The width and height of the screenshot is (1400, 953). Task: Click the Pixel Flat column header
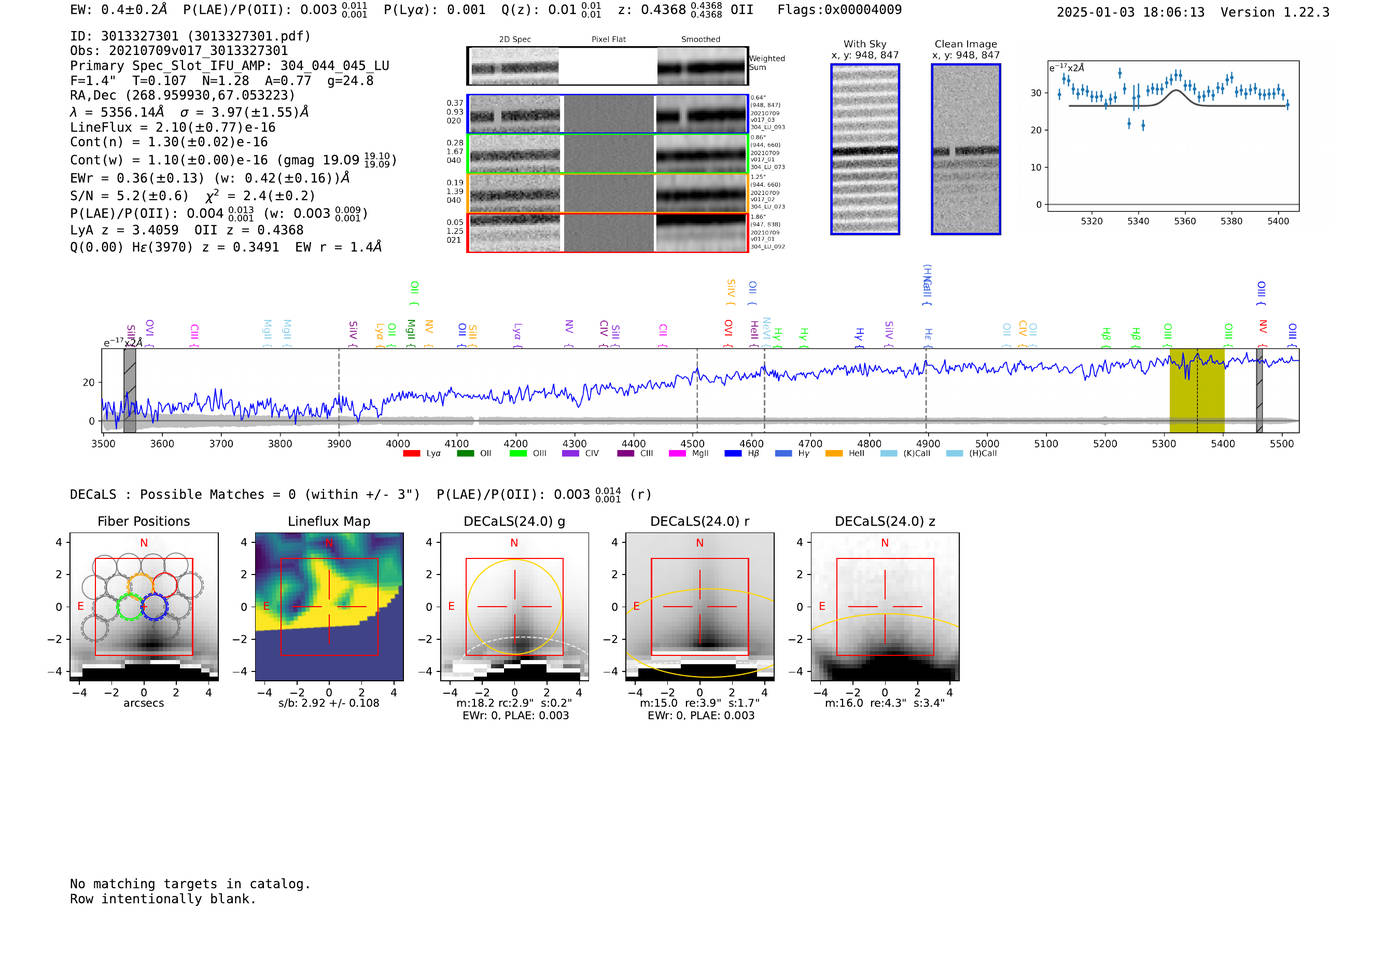coord(609,40)
